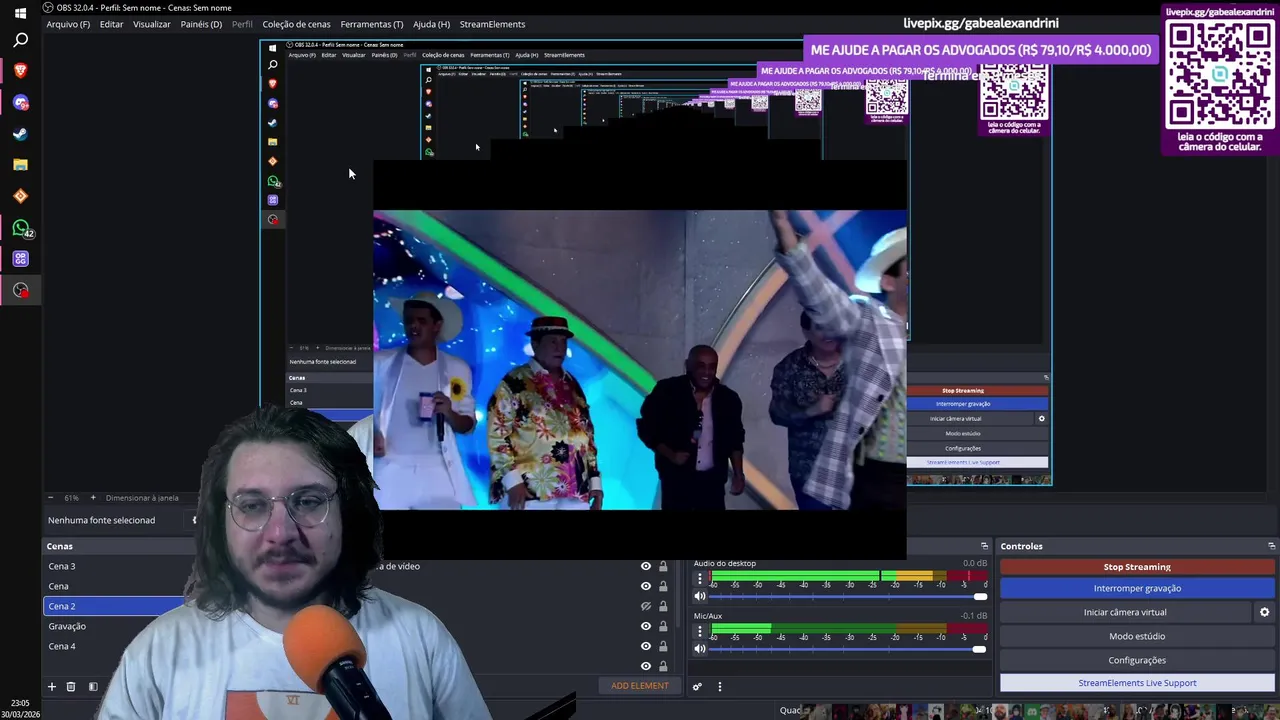1280x720 pixels.
Task: Open the 61% preview zoom selector
Action: 71,498
